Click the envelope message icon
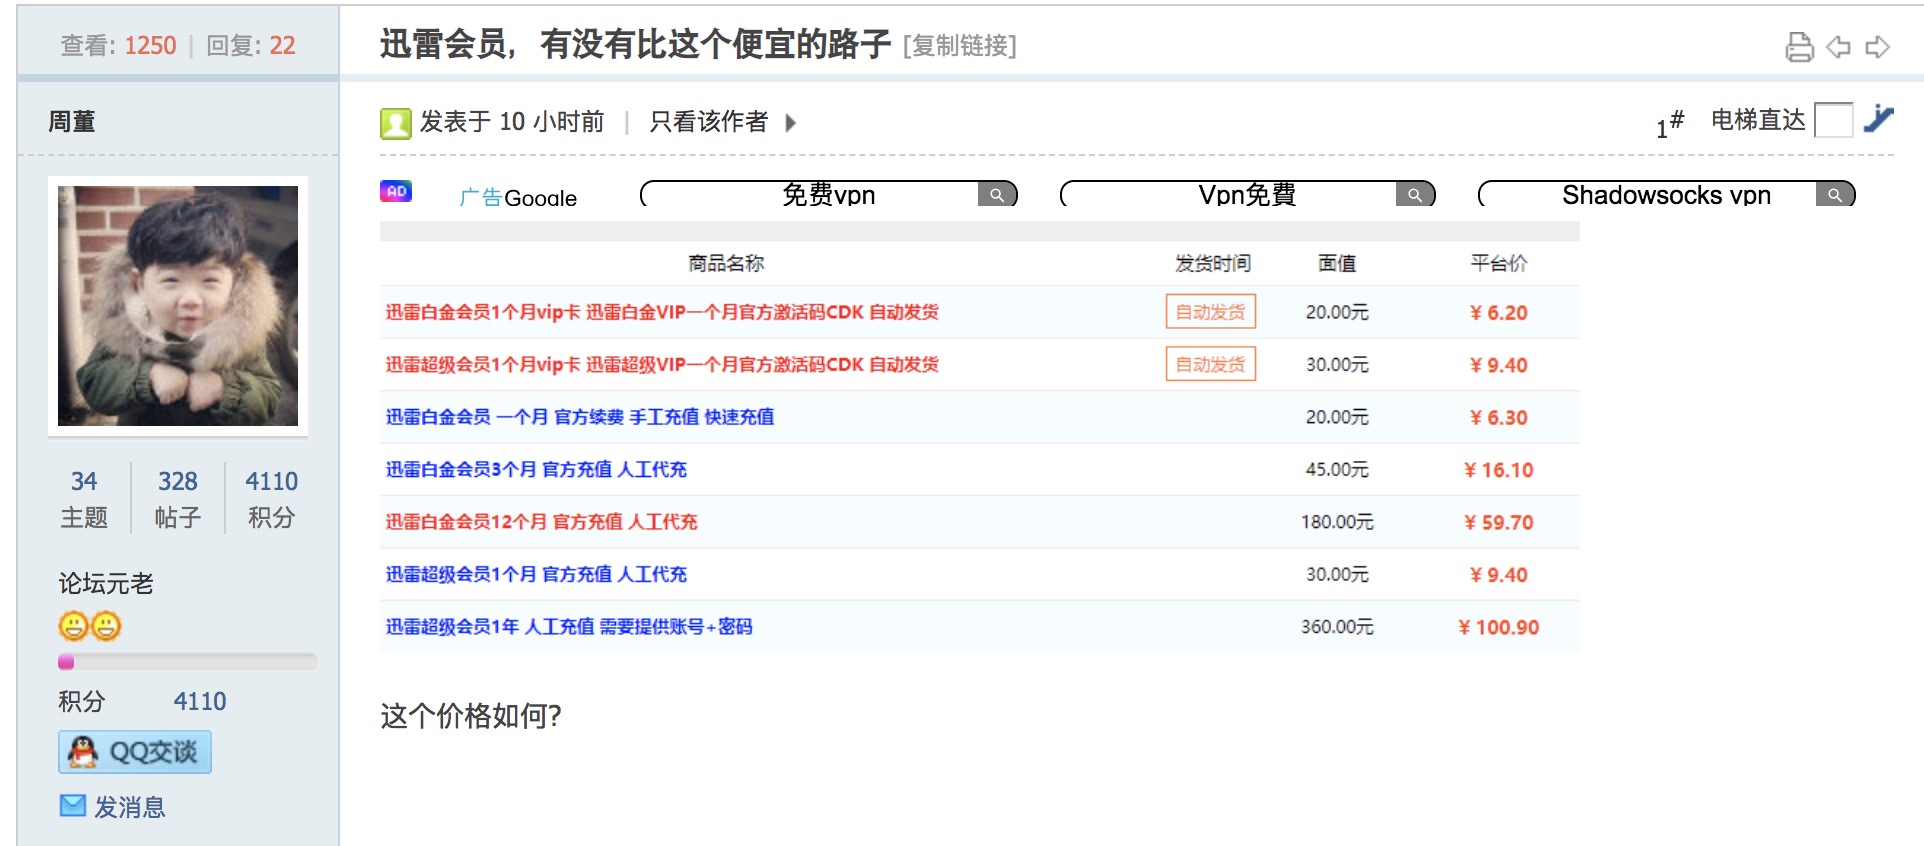Viewport: 1924px width, 846px height. point(73,805)
